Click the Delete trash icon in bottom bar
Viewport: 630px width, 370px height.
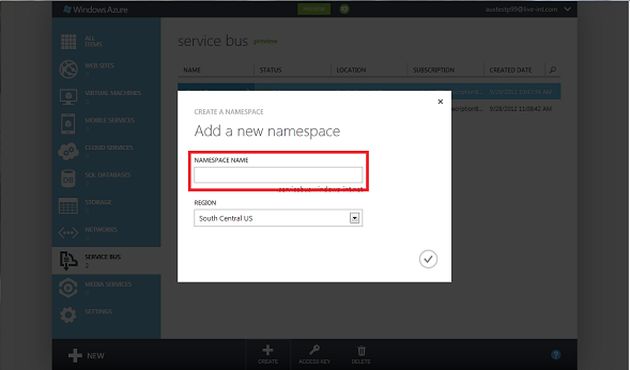pyautogui.click(x=361, y=351)
